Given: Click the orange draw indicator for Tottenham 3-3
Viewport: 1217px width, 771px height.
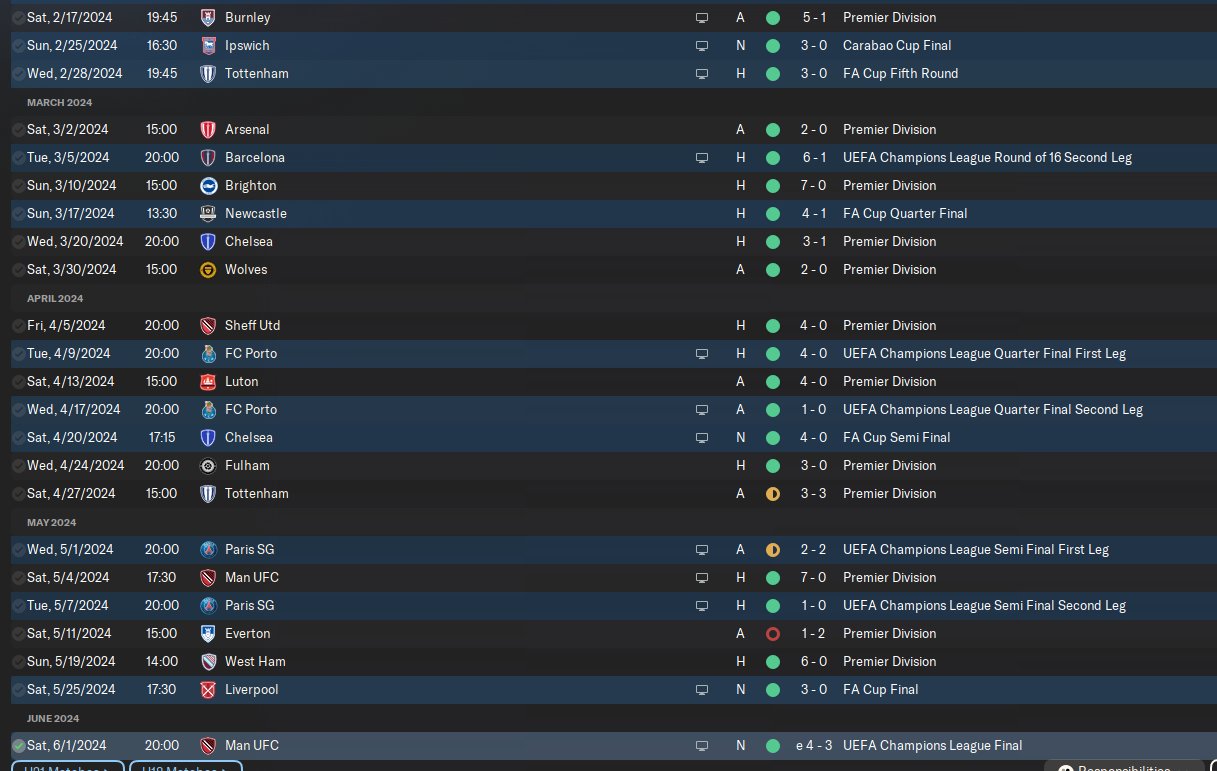Looking at the screenshot, I should (772, 493).
